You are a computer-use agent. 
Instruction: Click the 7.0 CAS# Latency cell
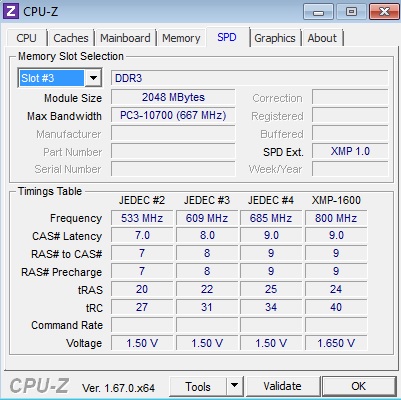pyautogui.click(x=142, y=236)
